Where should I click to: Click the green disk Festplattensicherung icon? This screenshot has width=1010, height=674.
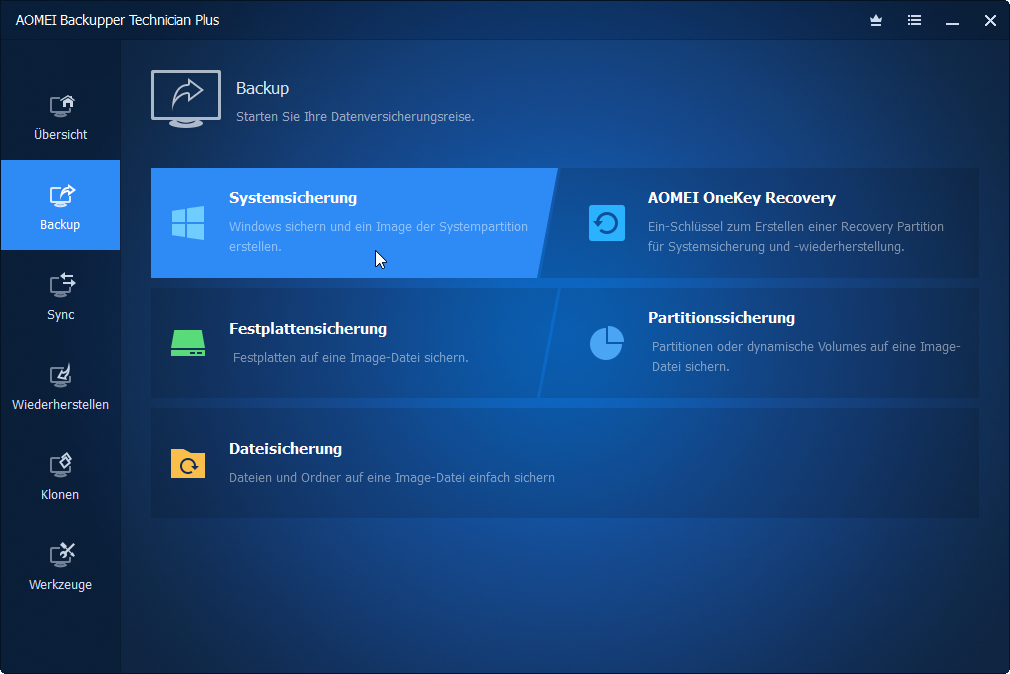[x=188, y=343]
